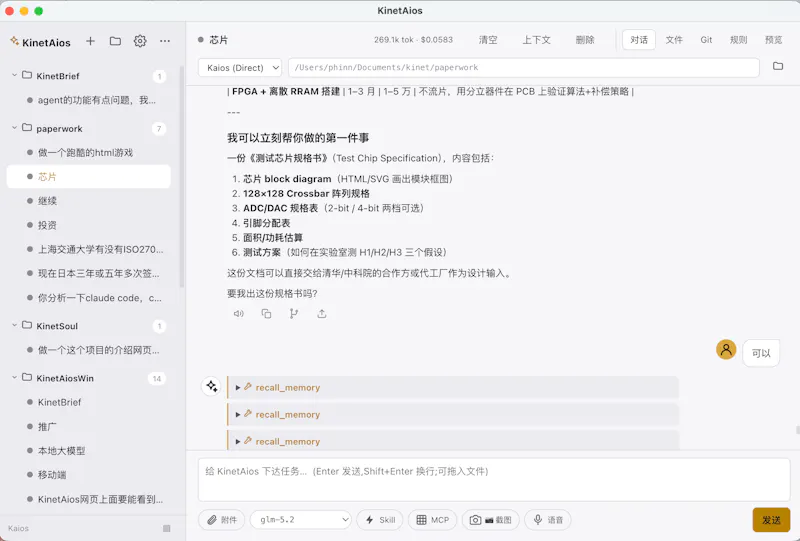The image size is (800, 541).
Task: Click the '可以' user message bubble
Action: point(761,353)
